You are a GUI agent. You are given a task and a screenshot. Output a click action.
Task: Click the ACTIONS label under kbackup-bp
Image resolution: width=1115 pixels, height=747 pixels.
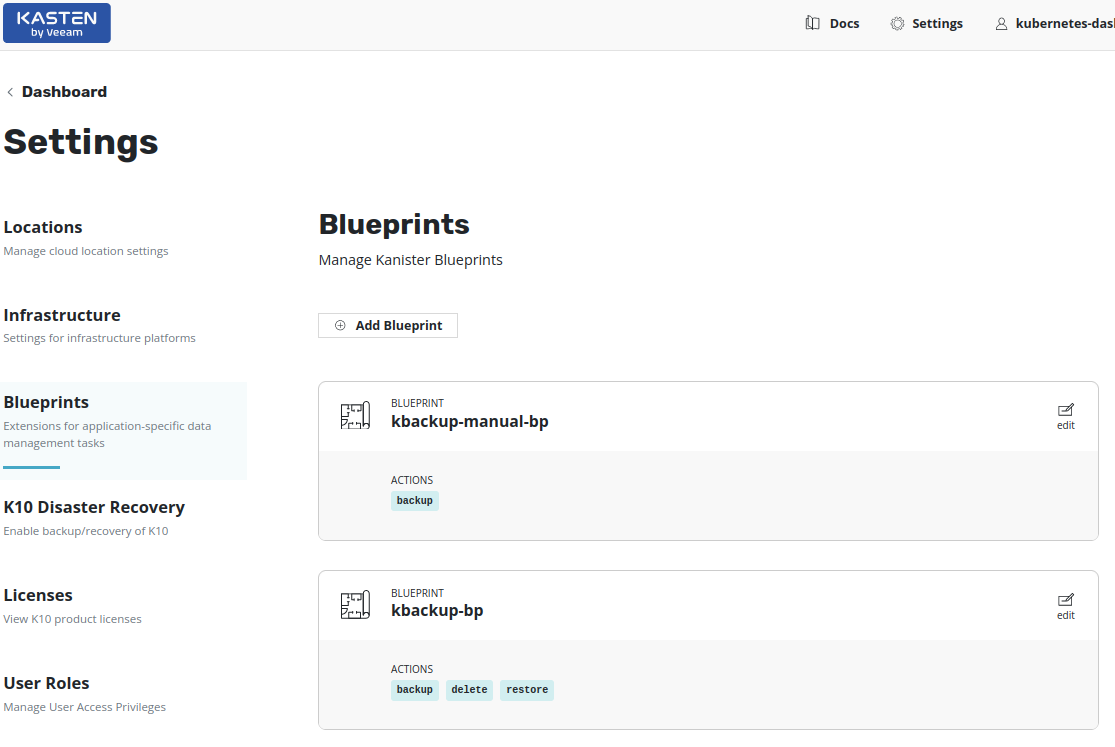point(412,669)
